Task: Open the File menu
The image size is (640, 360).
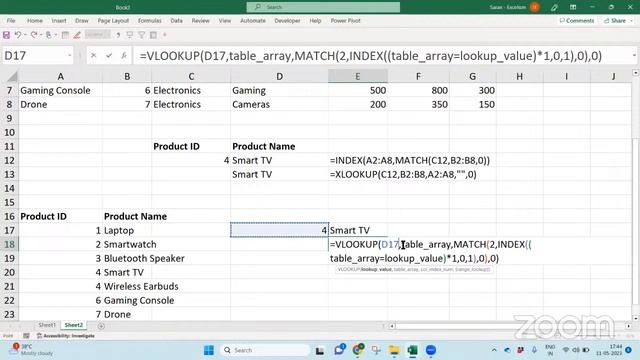Action: (11, 21)
